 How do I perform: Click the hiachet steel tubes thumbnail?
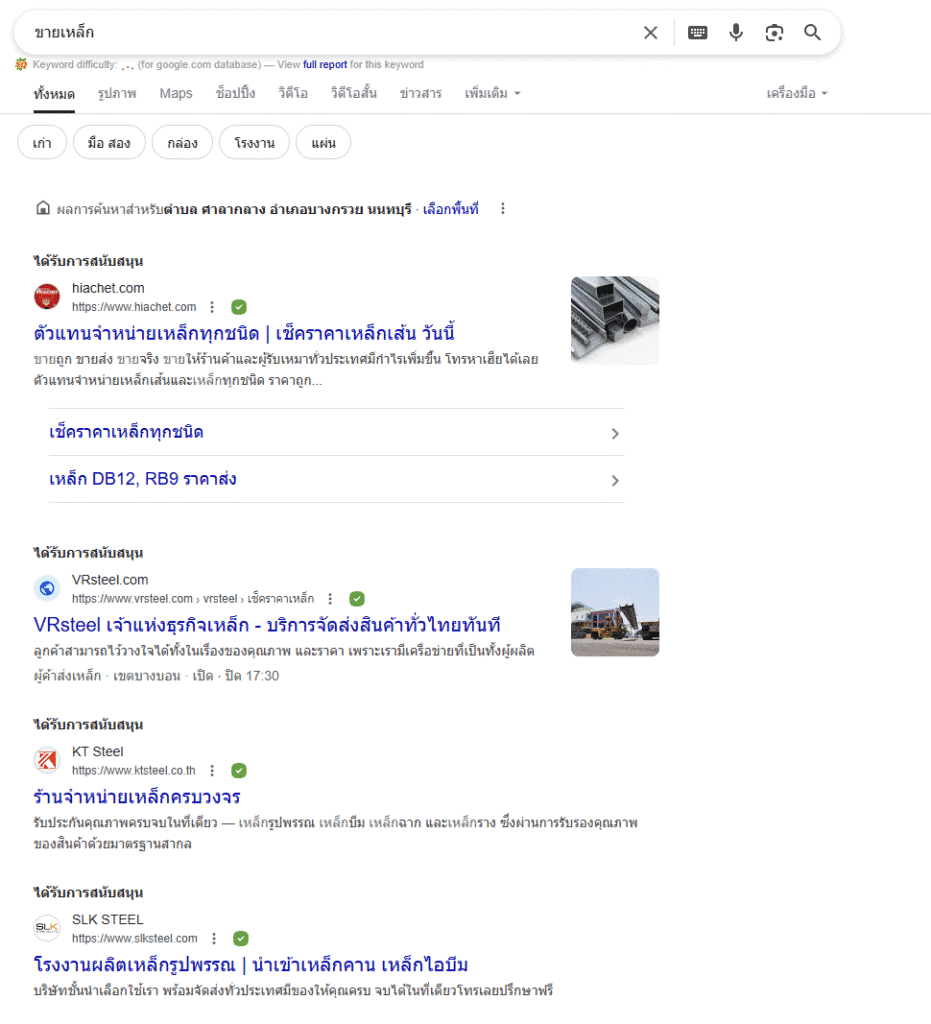[x=615, y=320]
